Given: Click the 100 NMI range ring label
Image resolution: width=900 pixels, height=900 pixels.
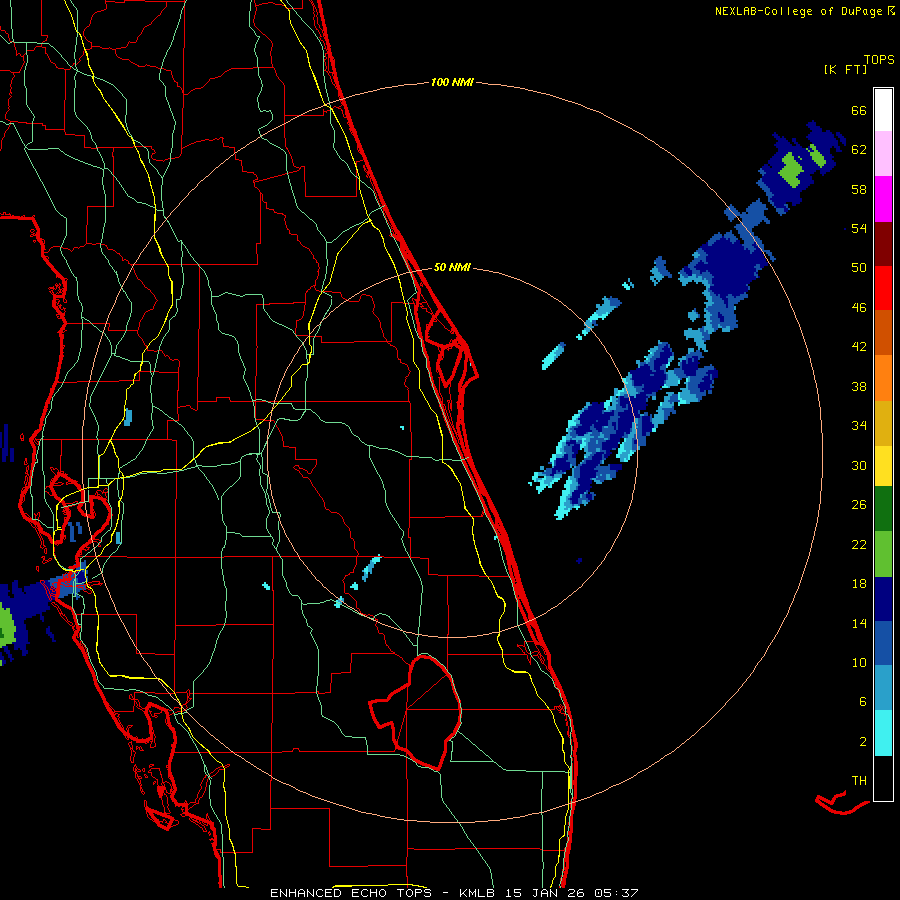Looking at the screenshot, I should 452,83.
